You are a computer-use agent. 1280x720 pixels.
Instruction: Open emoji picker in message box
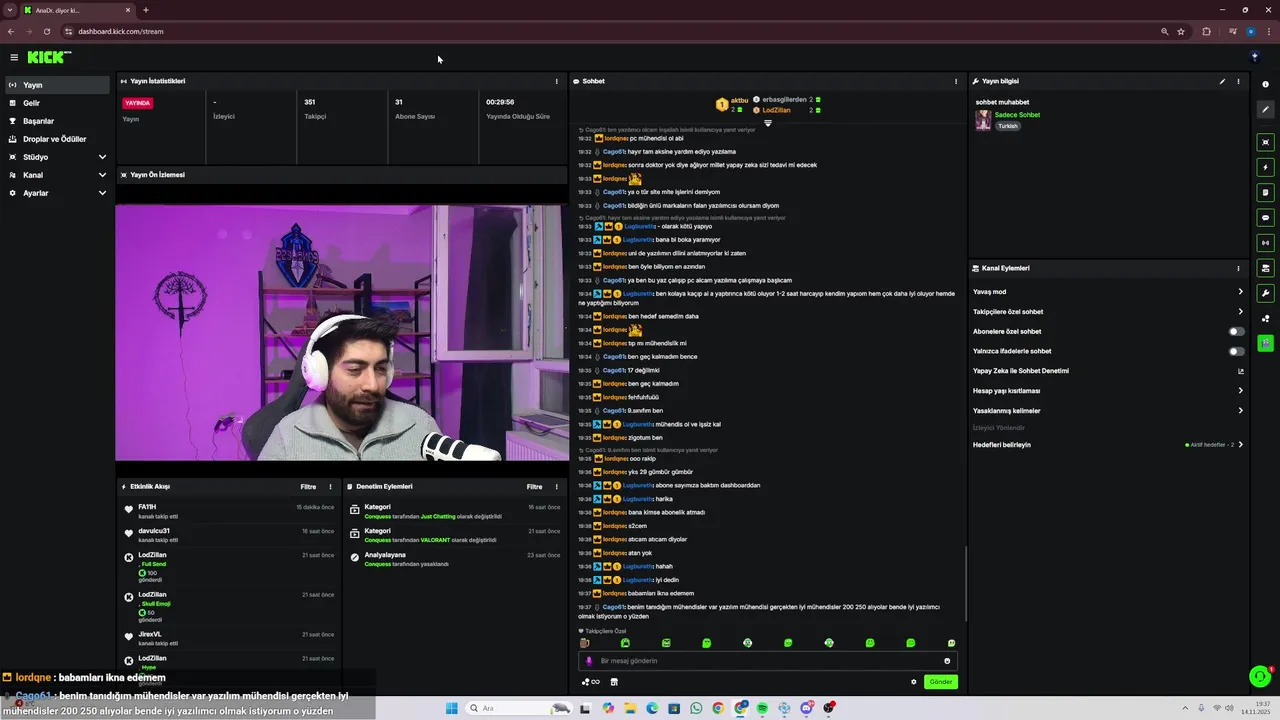(947, 661)
